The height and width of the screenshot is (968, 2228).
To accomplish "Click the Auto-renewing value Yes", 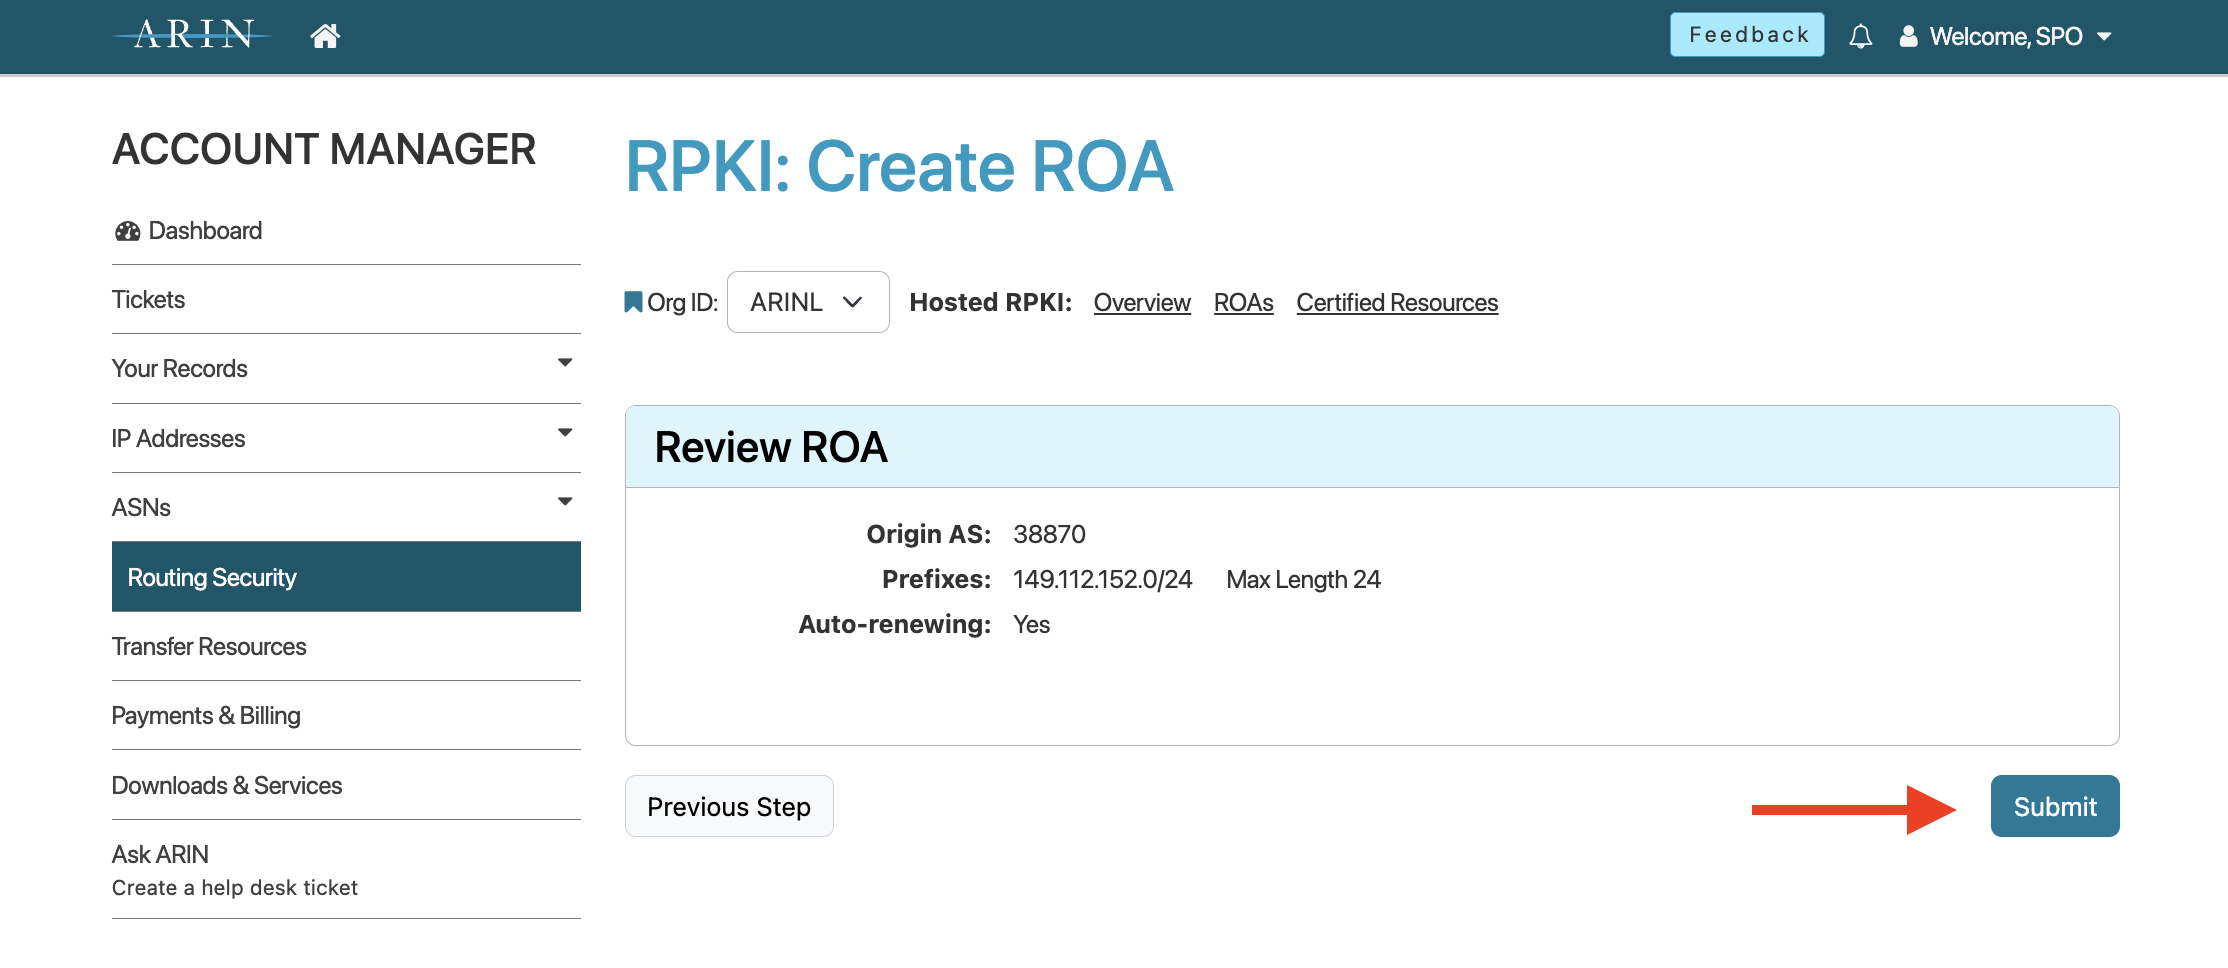I will 1031,624.
